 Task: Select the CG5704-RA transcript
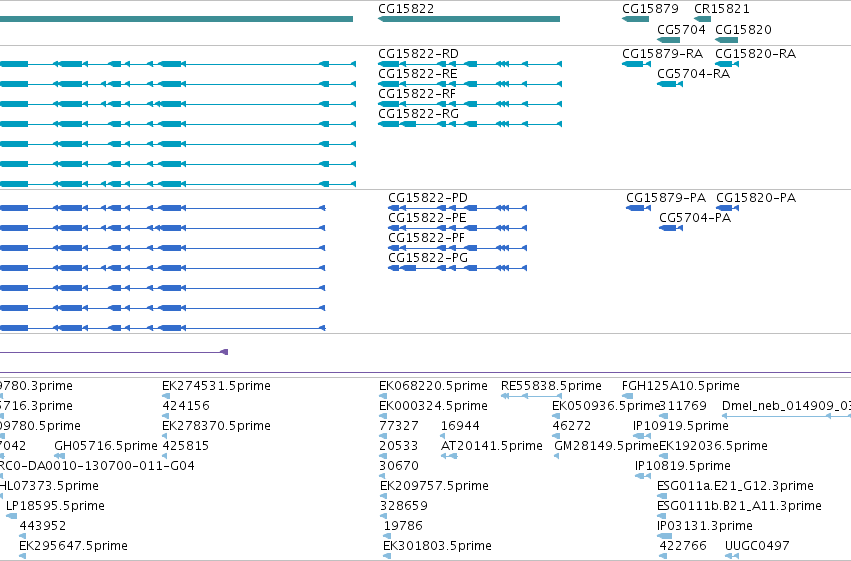coord(694,74)
